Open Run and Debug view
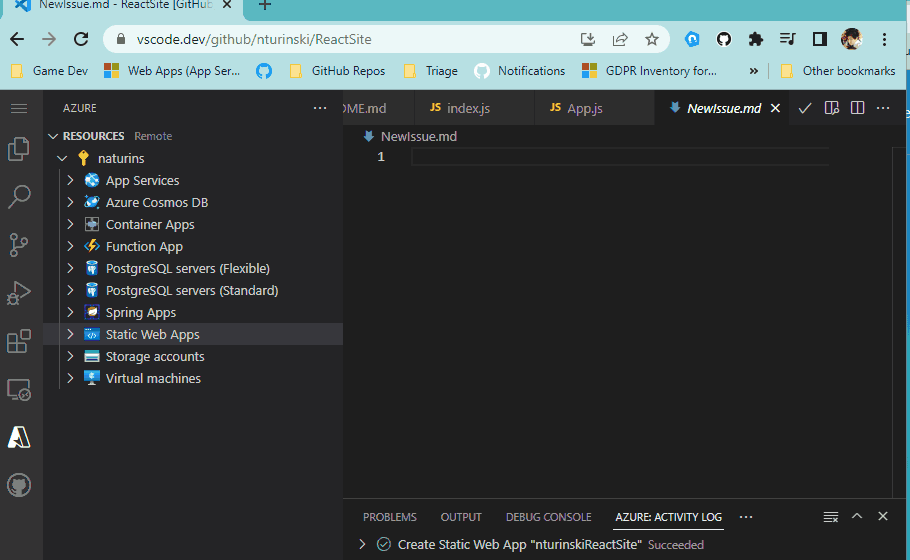 (19, 293)
